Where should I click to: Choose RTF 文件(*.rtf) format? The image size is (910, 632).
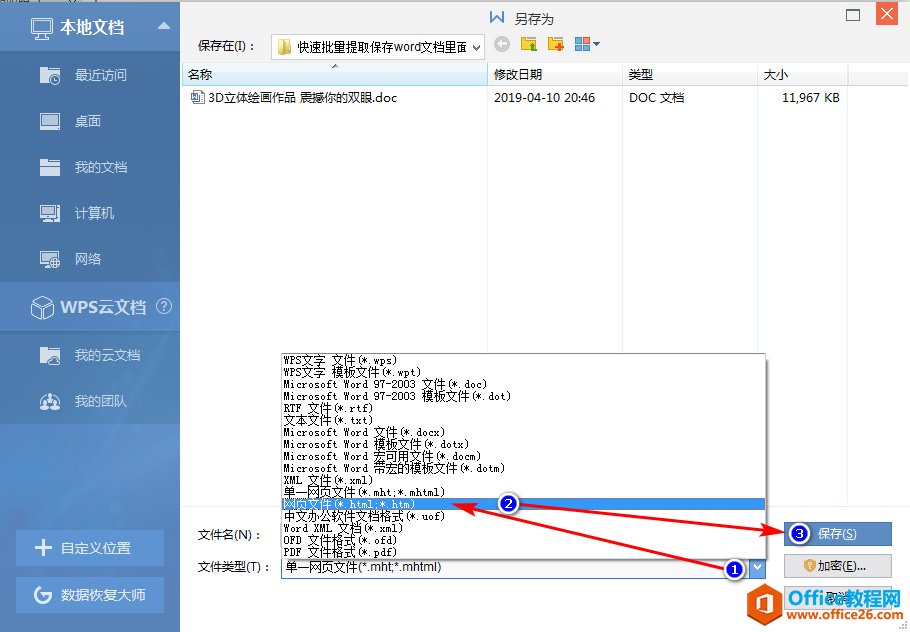(x=523, y=408)
